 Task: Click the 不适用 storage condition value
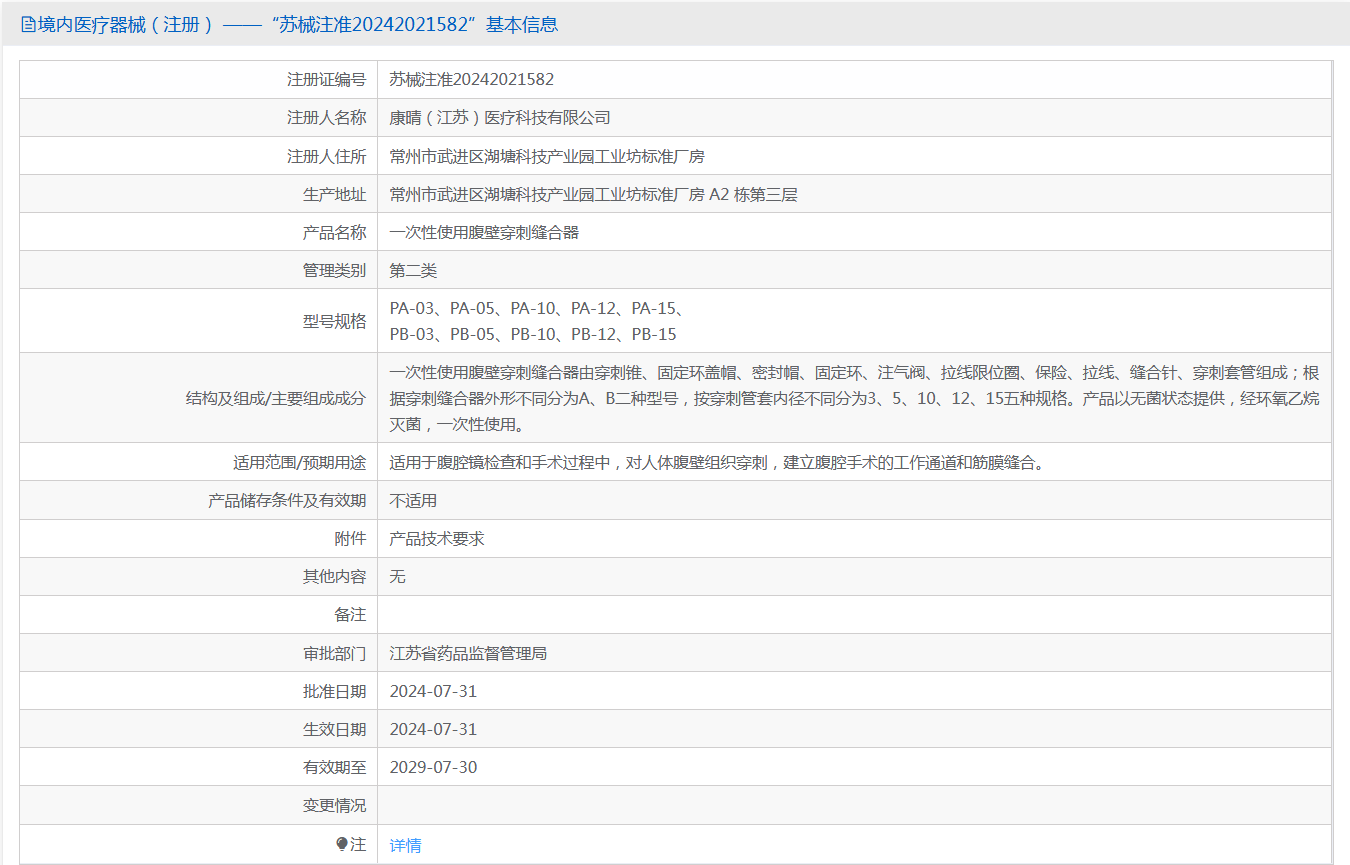click(x=413, y=500)
